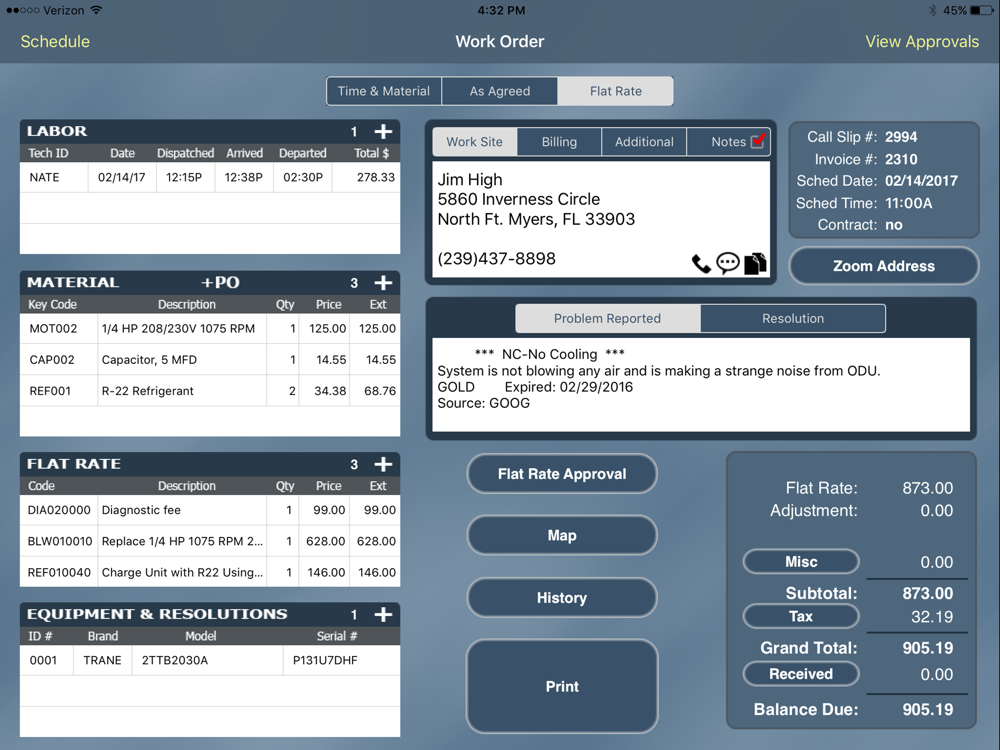Select the MOT002 material row
Viewport: 1000px width, 750px height.
pyautogui.click(x=210, y=328)
